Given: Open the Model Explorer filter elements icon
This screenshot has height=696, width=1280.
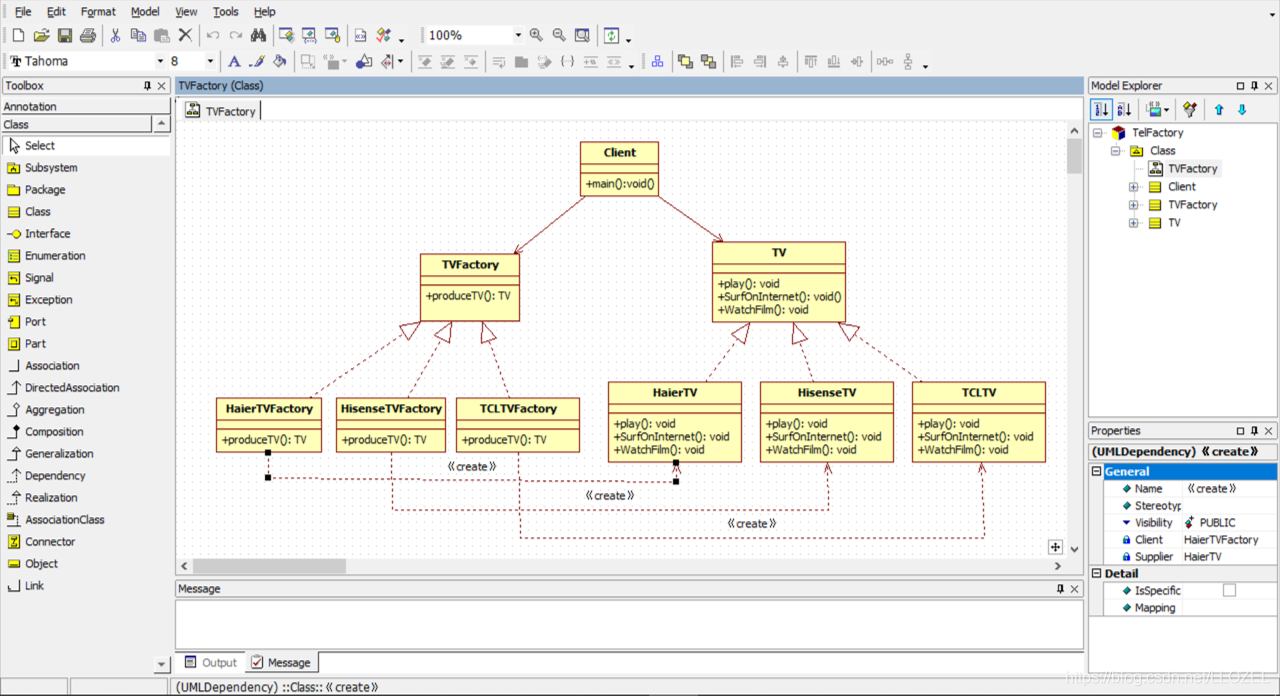Looking at the screenshot, I should [1190, 109].
